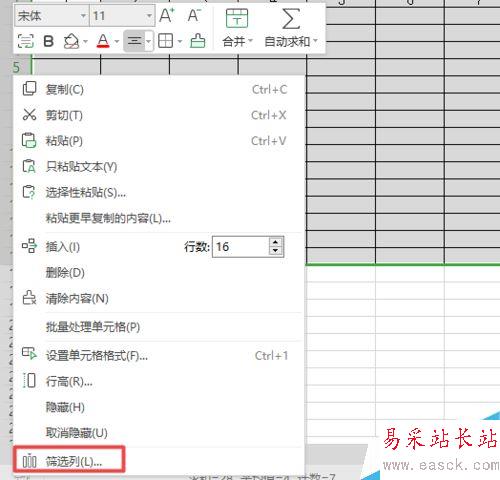Click the scissors icon beside 剪切(T)
This screenshot has width=500, height=480.
pyautogui.click(x=29, y=114)
